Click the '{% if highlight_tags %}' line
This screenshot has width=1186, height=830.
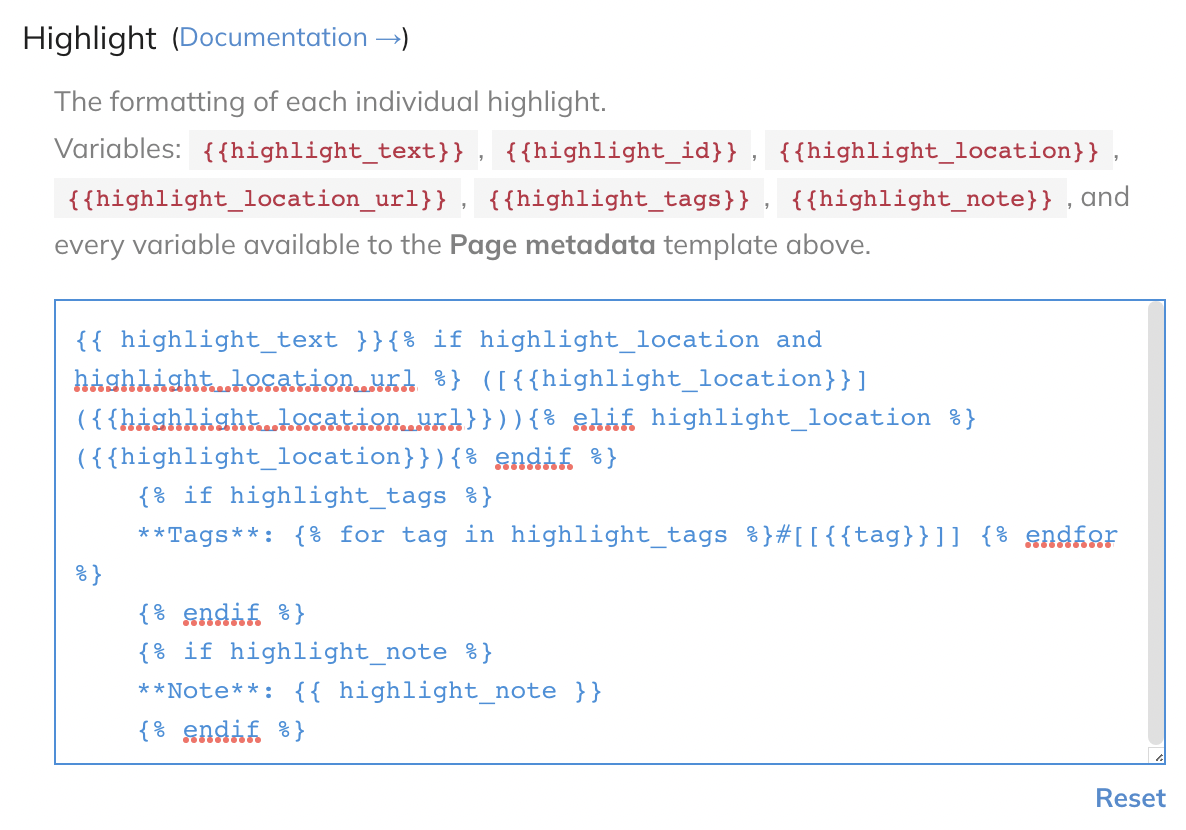click(x=315, y=496)
